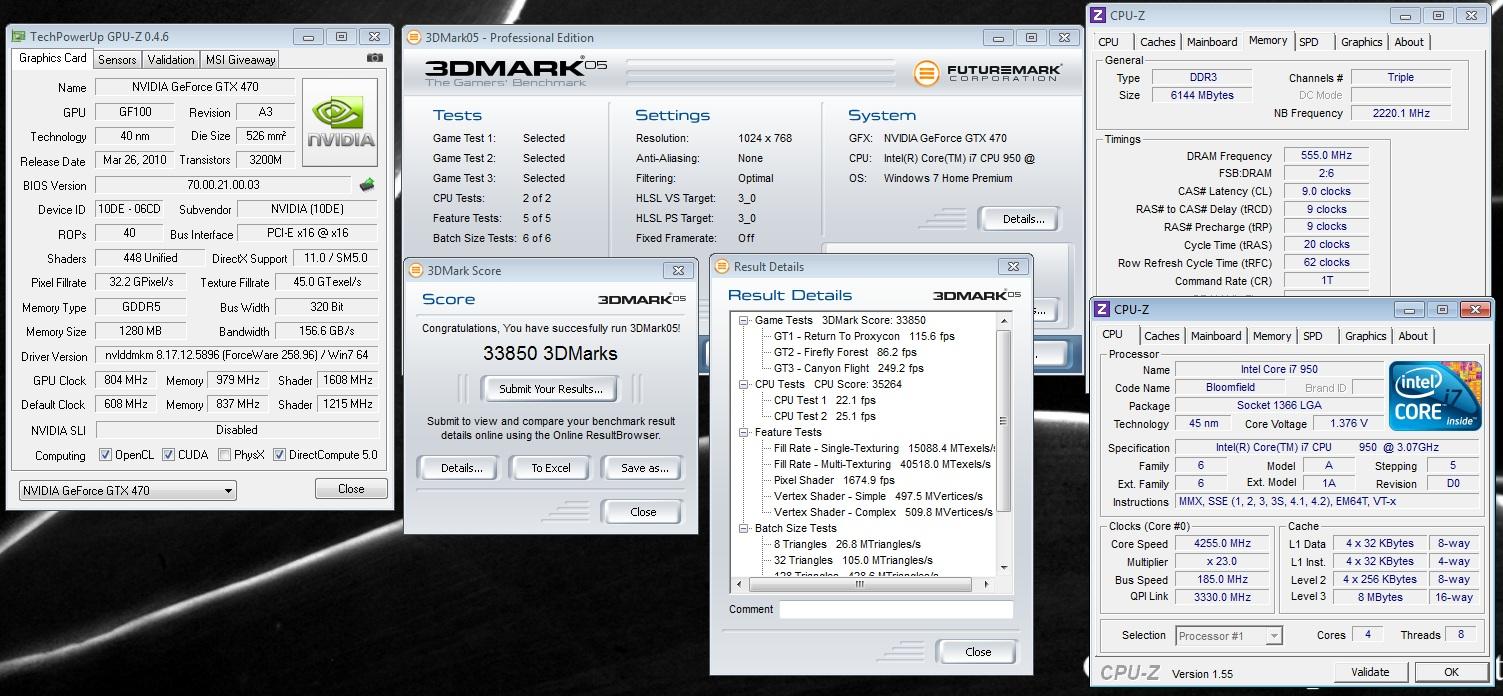This screenshot has height=696, width=1503.
Task: Open Graphics tab in the lower CPU-Z window
Action: [1365, 336]
